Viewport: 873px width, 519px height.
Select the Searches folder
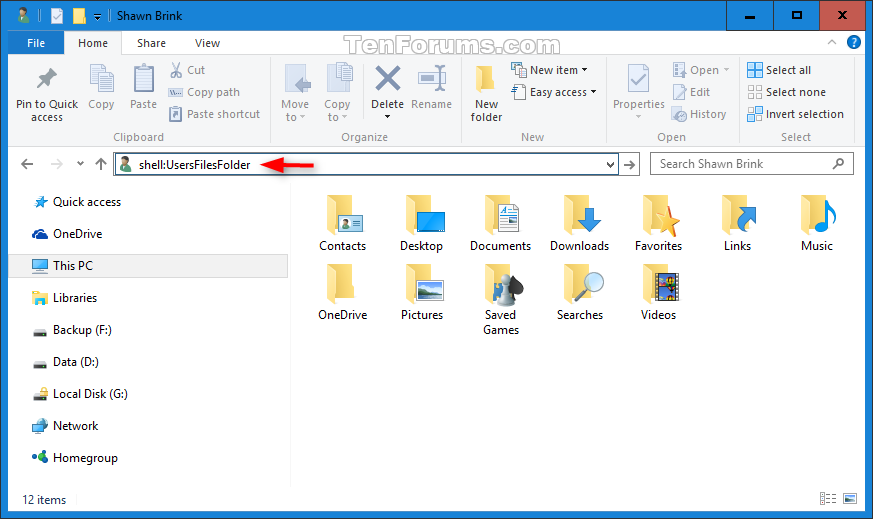coord(580,292)
